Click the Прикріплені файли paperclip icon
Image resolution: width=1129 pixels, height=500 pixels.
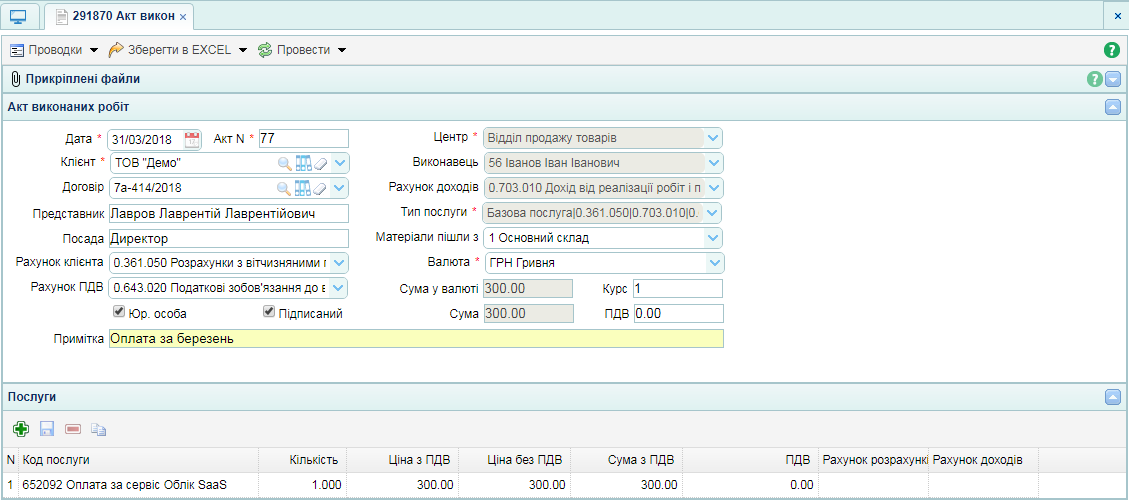(x=15, y=79)
